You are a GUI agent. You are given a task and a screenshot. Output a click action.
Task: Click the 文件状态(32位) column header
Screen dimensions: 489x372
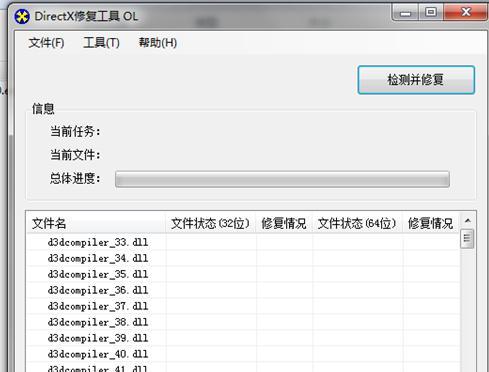click(x=211, y=223)
